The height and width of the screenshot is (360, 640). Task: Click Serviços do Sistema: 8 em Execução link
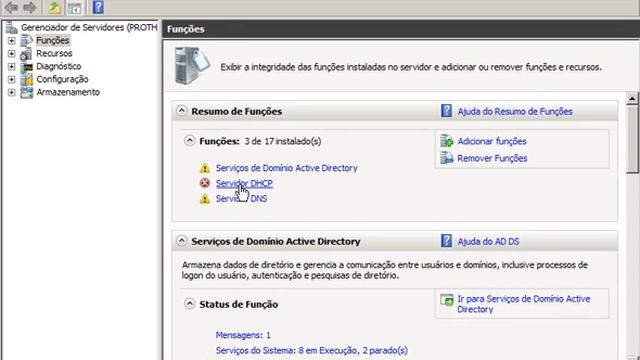pyautogui.click(x=311, y=350)
